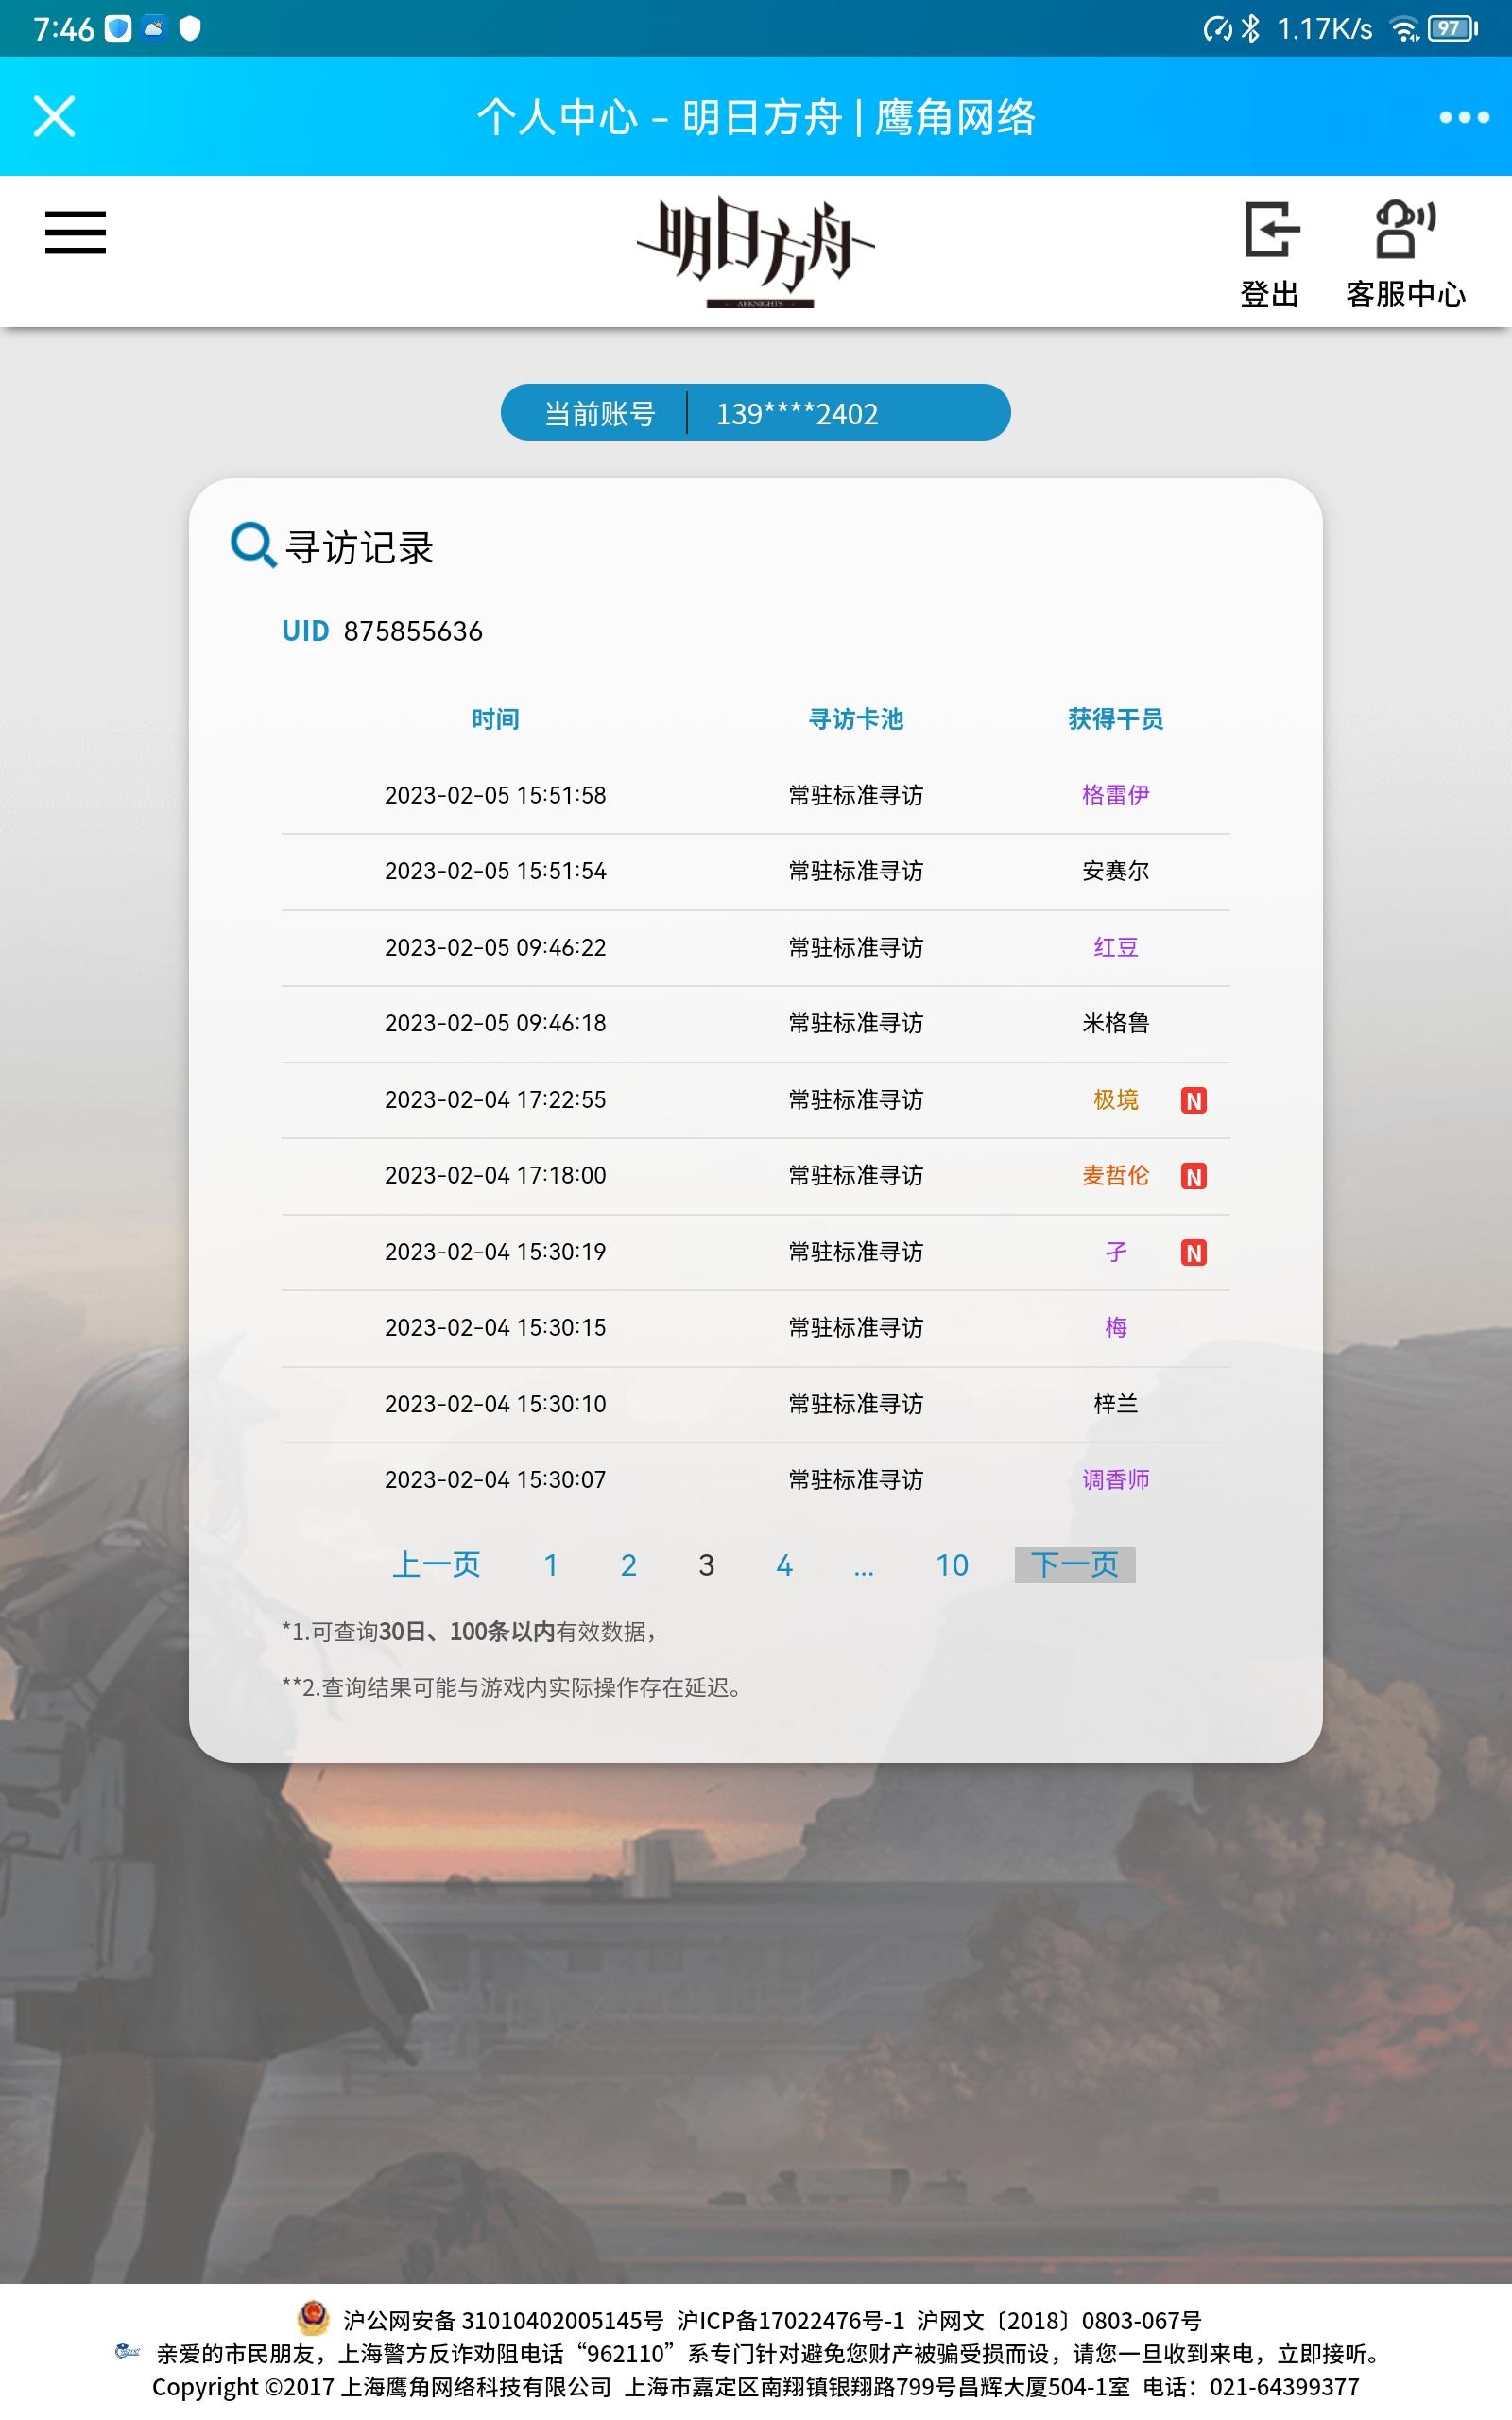Click timestamp 2023-02-04 17:18:00
1512x2420 pixels.
click(x=495, y=1175)
